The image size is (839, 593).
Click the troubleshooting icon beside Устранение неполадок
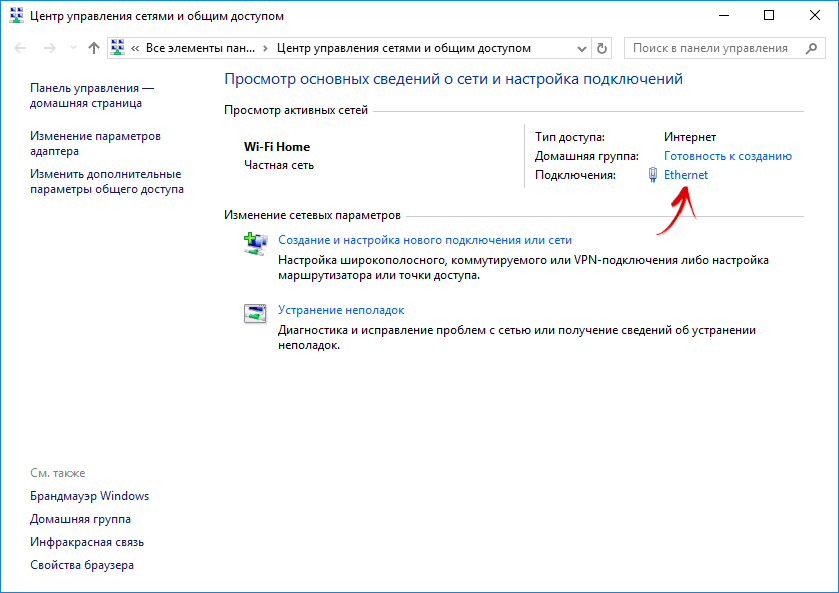(x=255, y=313)
